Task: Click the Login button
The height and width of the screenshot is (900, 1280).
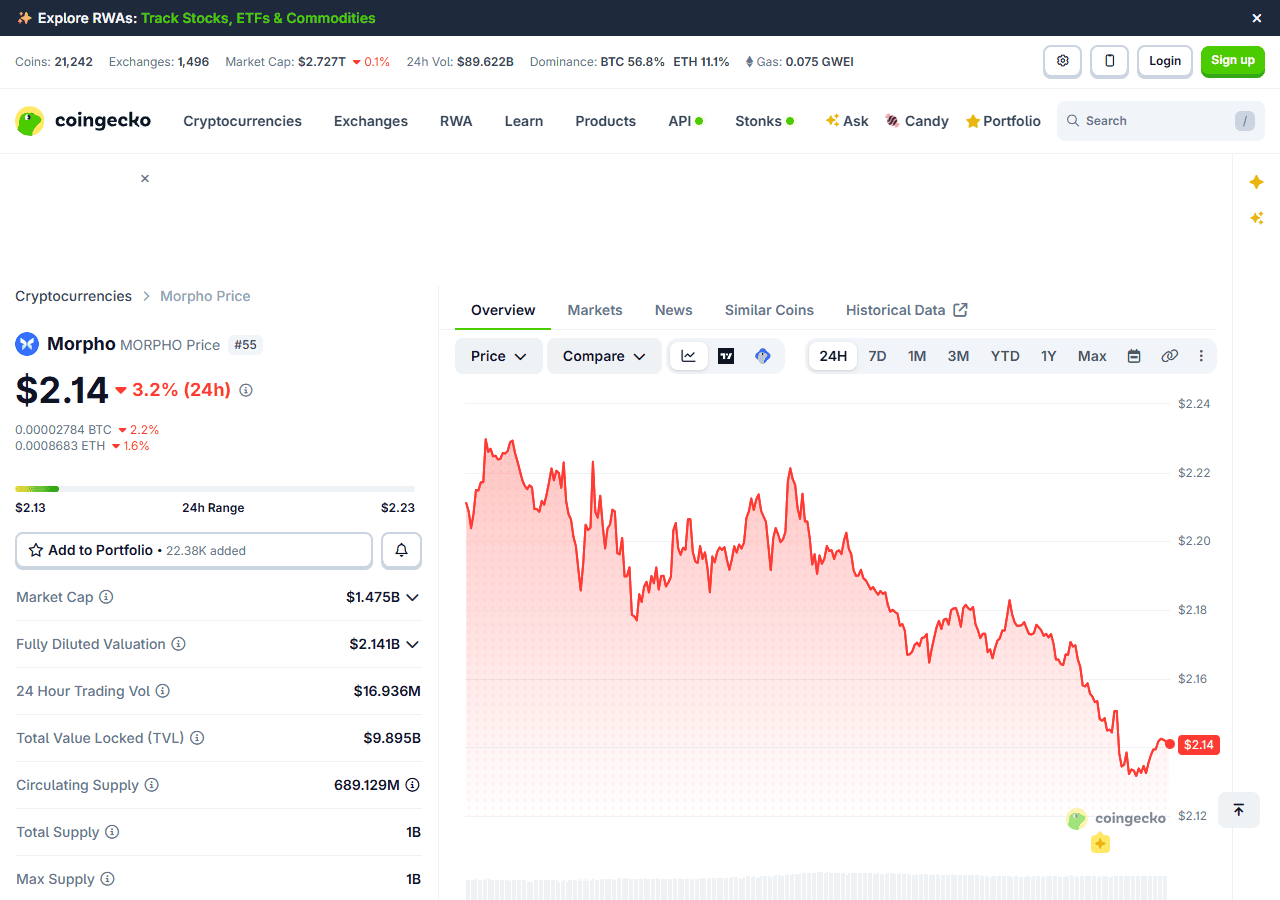Action: pos(1165,61)
